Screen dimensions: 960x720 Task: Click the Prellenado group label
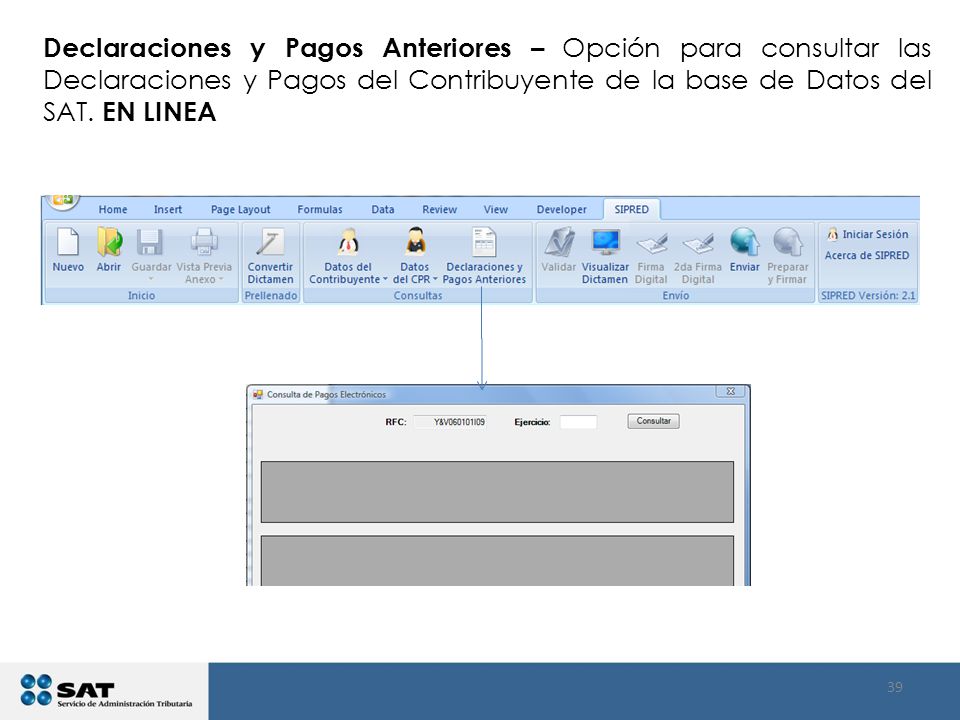click(271, 296)
